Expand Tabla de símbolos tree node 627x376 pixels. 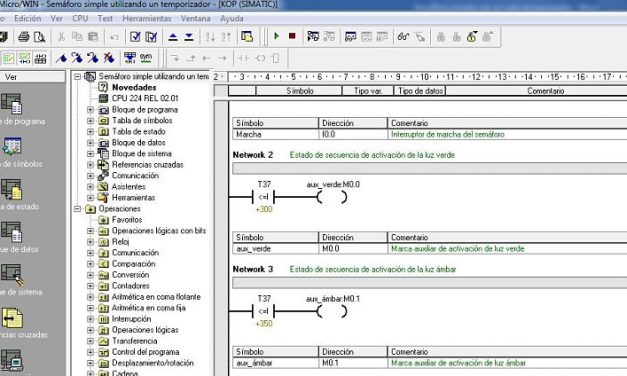coord(90,120)
